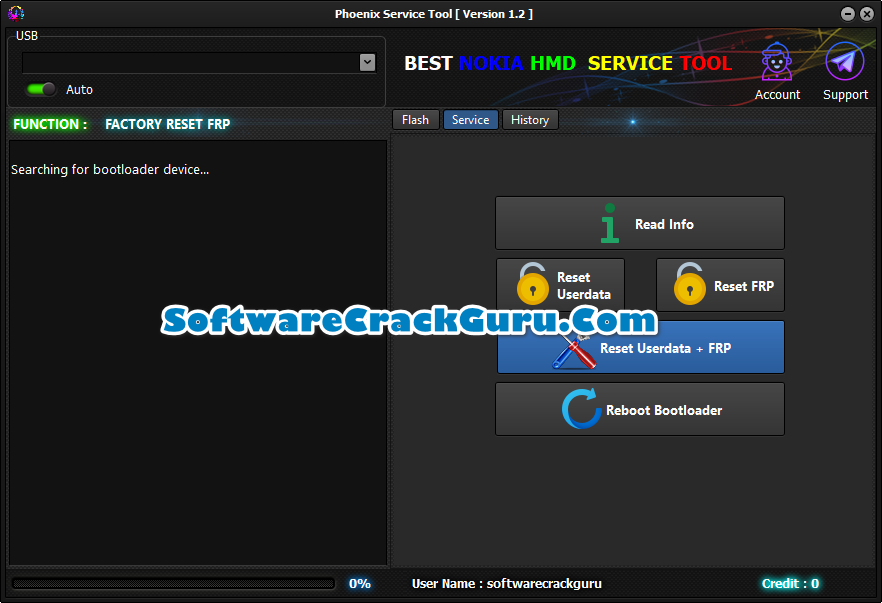Toggle the Auto switch off

(x=41, y=89)
